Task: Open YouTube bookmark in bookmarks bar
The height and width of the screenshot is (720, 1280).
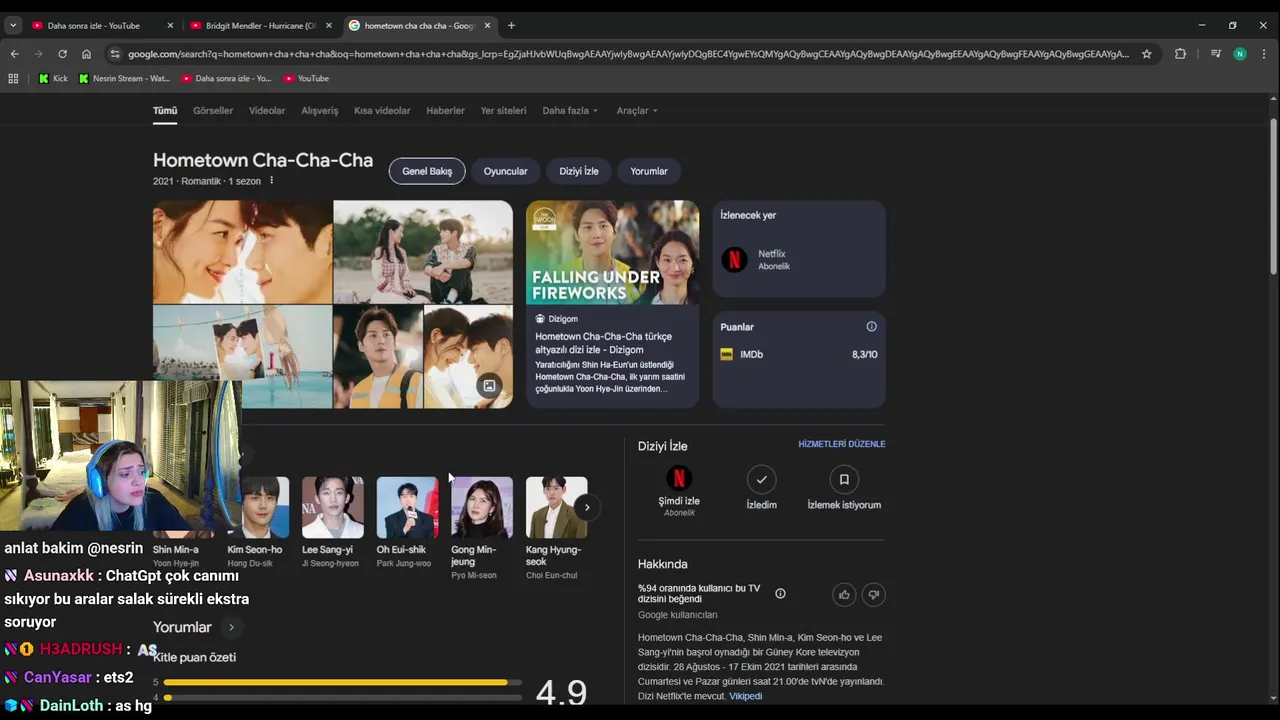Action: [x=306, y=78]
